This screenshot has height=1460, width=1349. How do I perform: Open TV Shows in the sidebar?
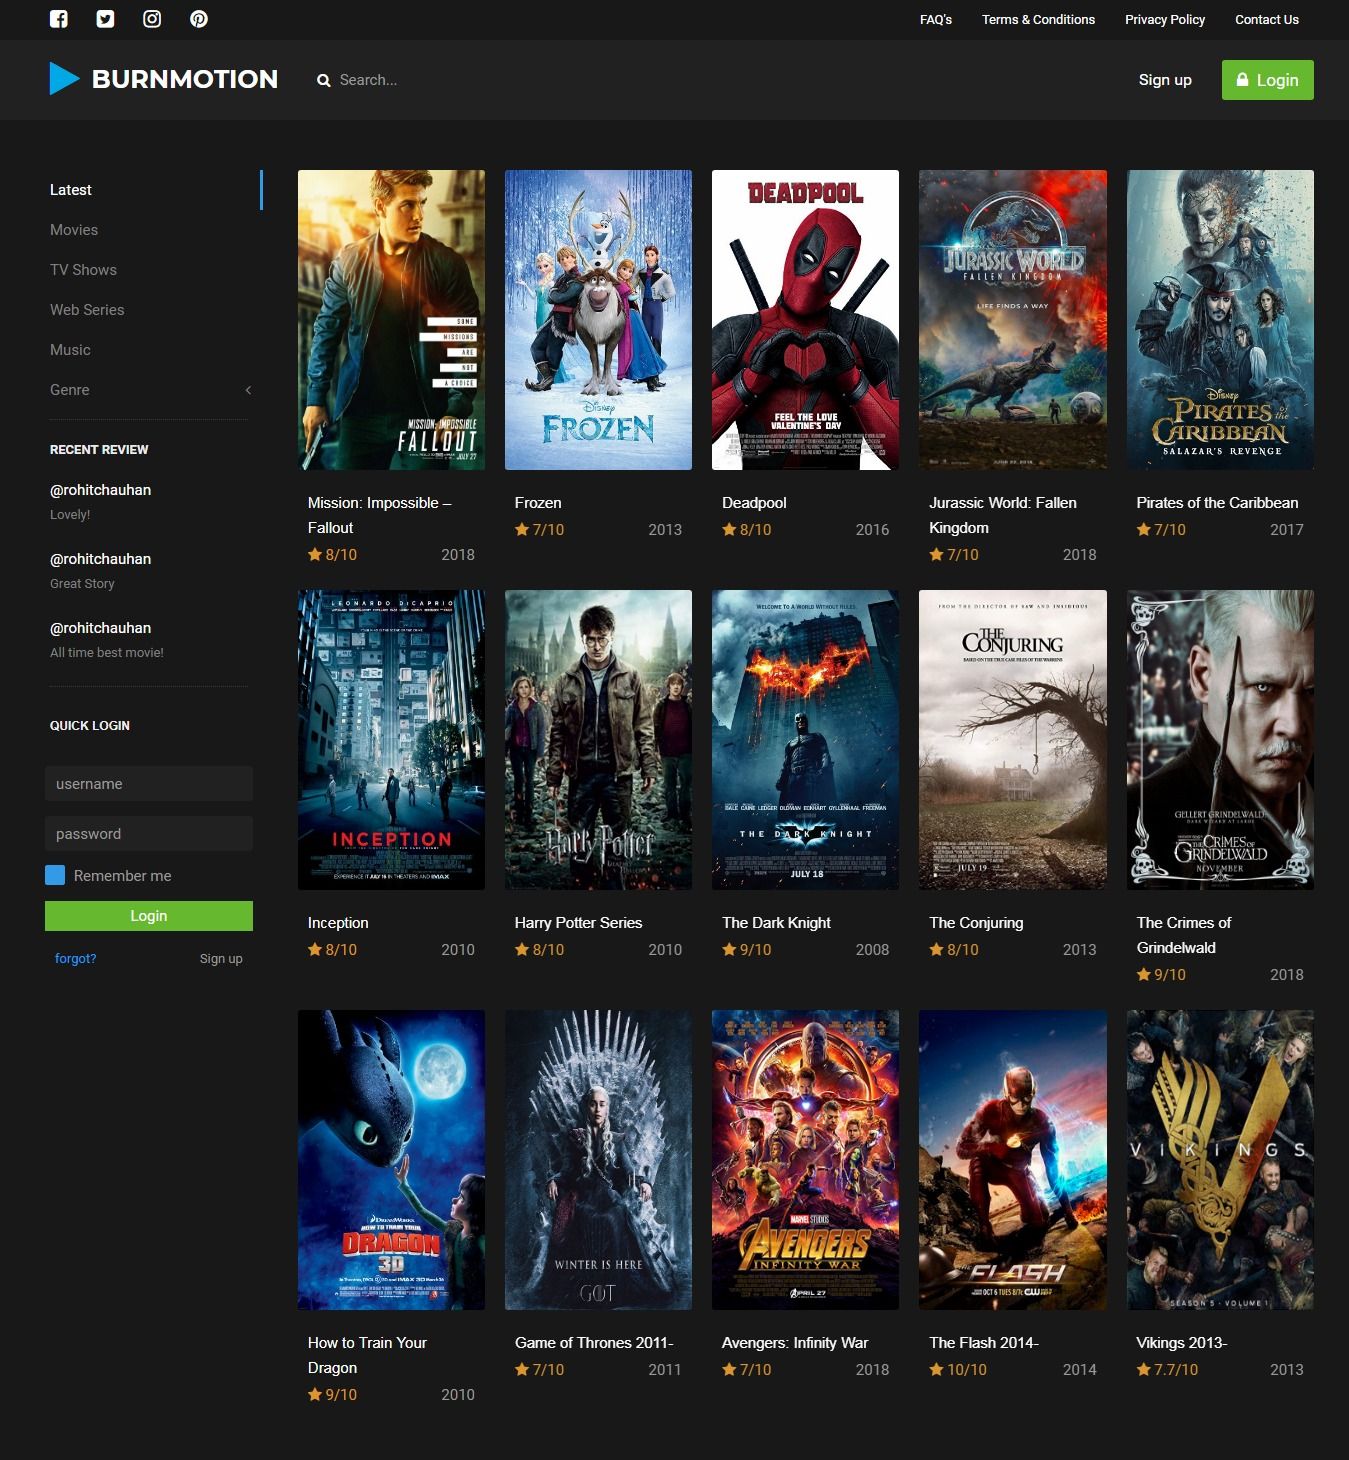coord(83,270)
